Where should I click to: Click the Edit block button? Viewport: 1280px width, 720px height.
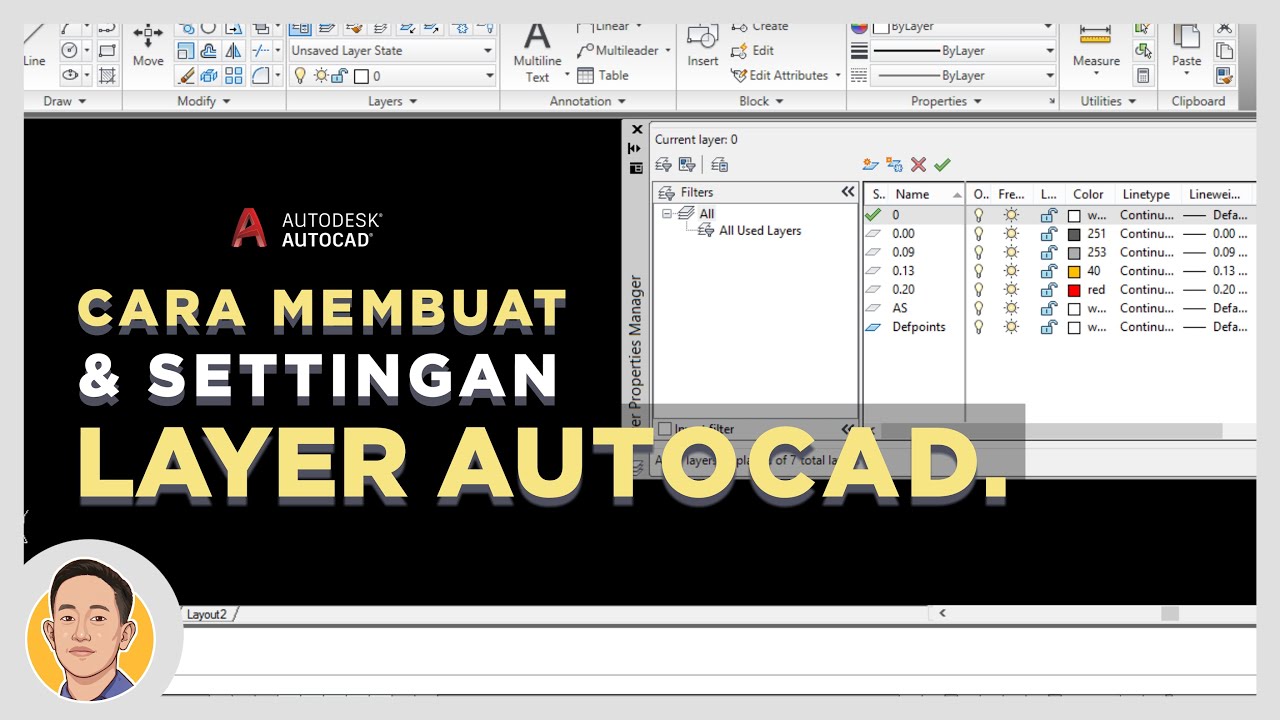point(753,51)
